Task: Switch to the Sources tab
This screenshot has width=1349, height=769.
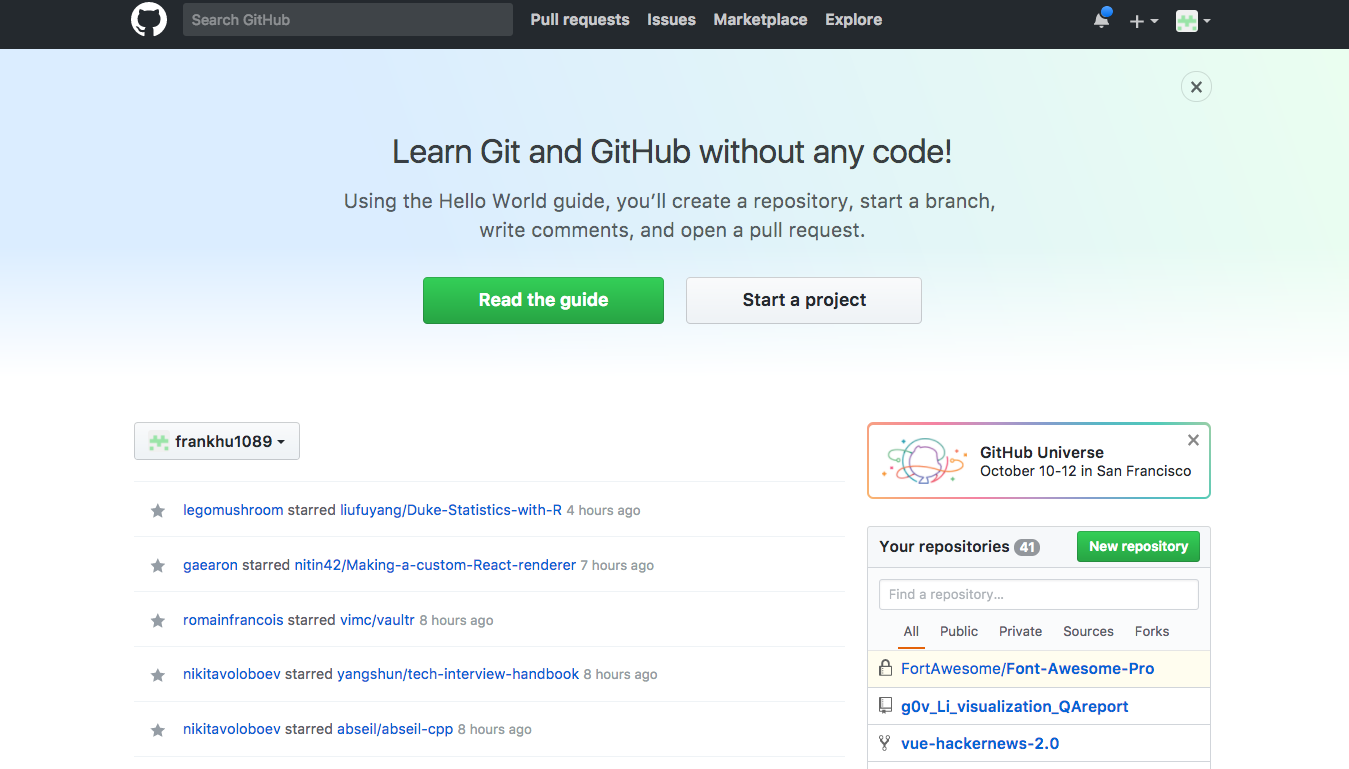Action: coord(1088,632)
